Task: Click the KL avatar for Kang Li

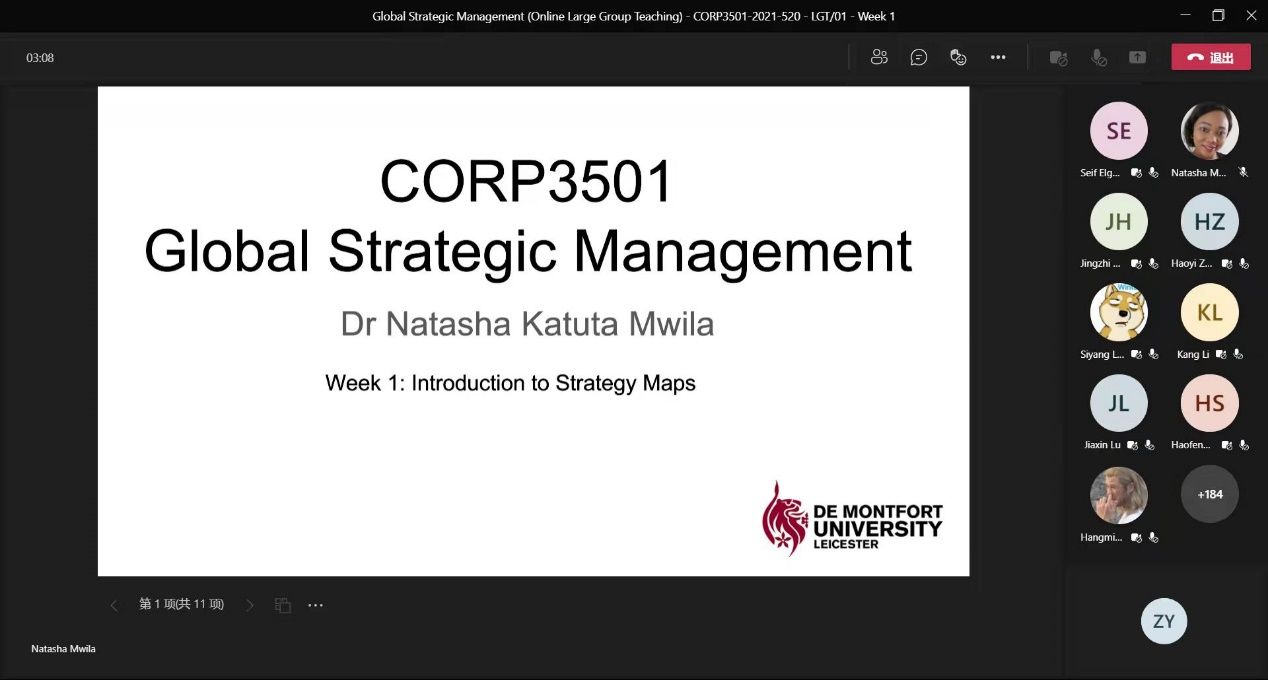Action: click(x=1209, y=312)
